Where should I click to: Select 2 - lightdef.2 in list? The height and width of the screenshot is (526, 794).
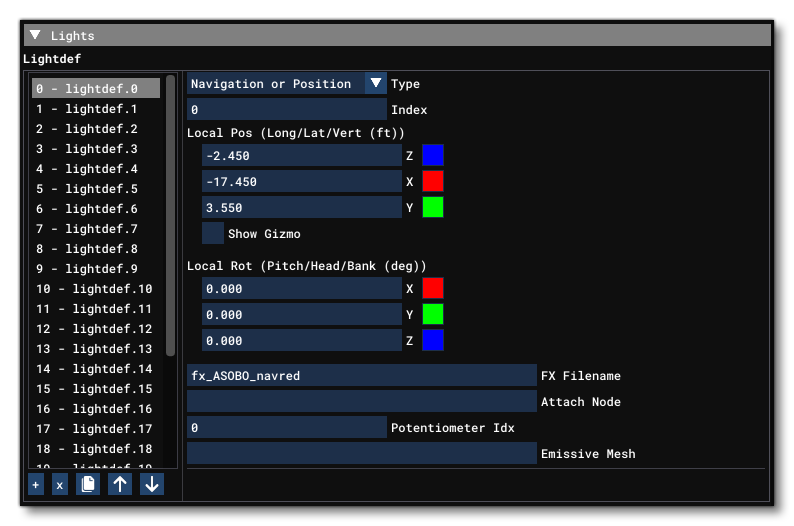(96, 129)
